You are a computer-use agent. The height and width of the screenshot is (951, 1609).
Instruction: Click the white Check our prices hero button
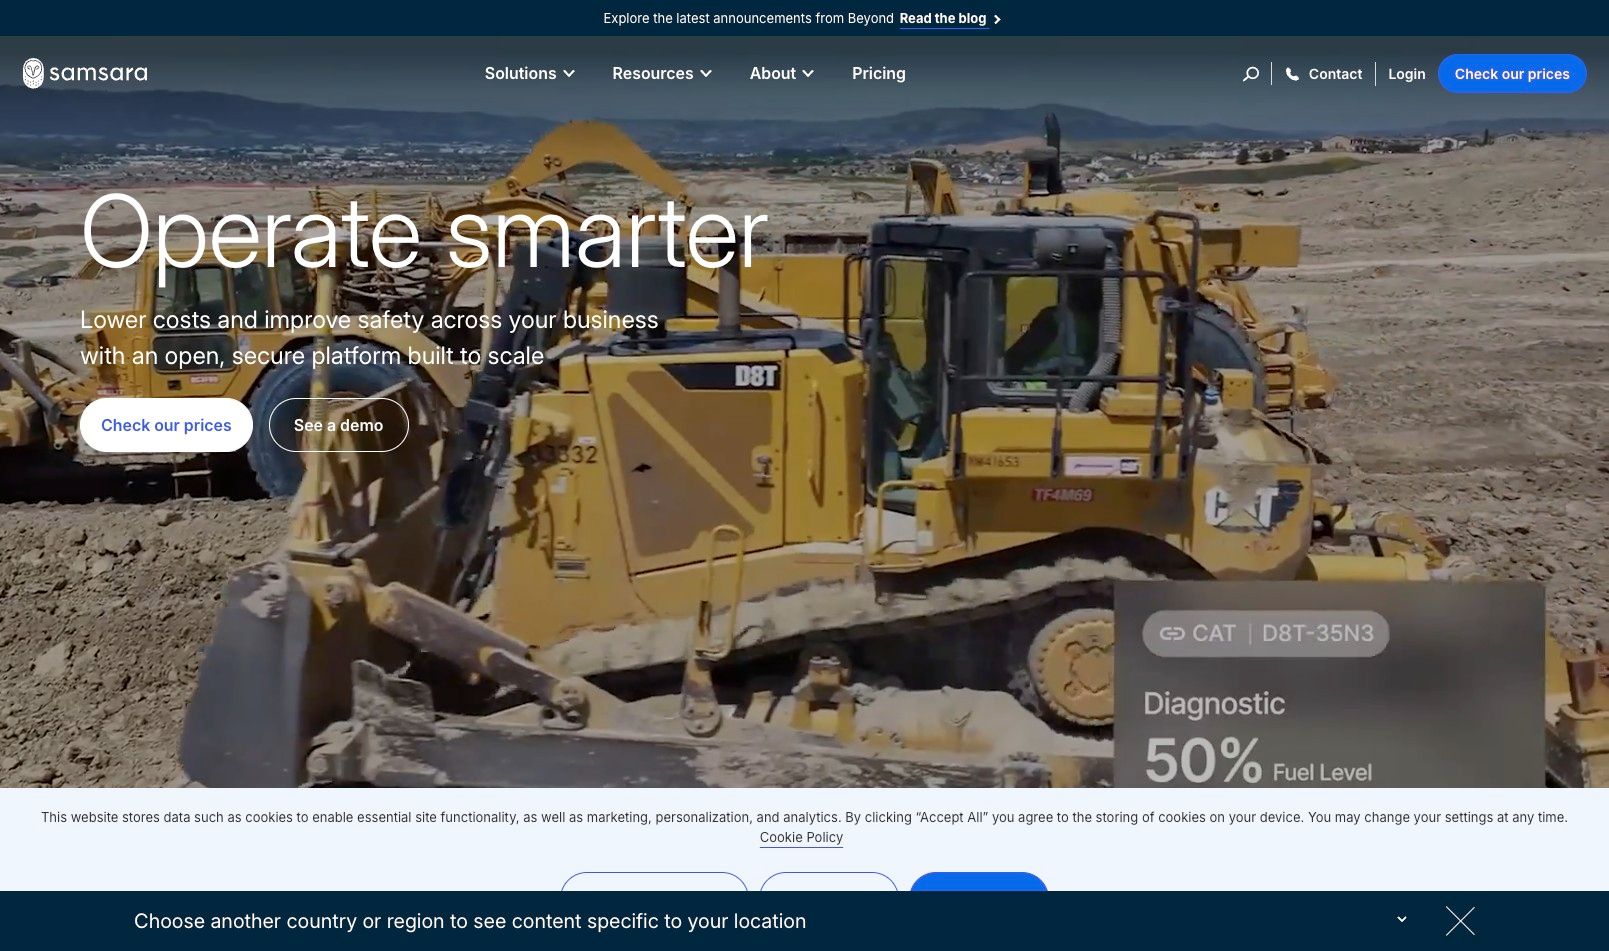(x=166, y=425)
